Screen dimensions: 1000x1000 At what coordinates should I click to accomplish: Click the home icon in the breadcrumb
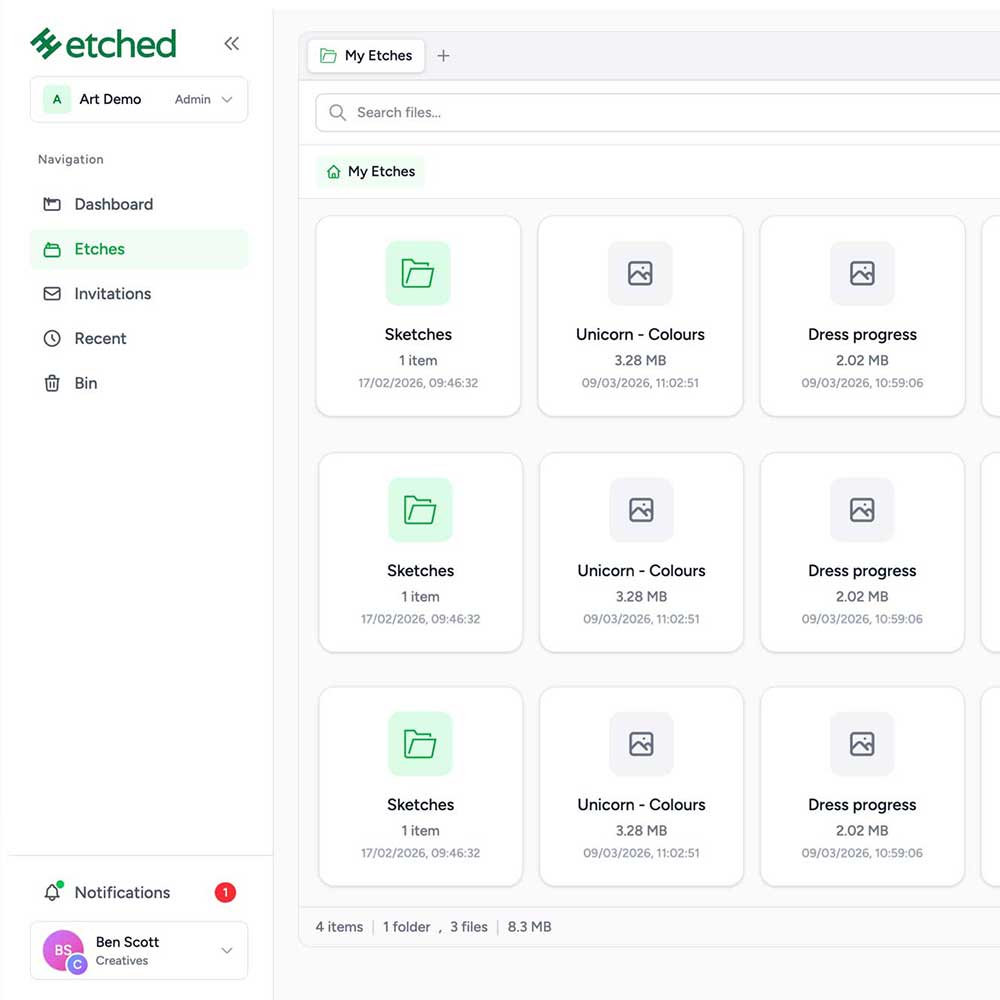334,172
